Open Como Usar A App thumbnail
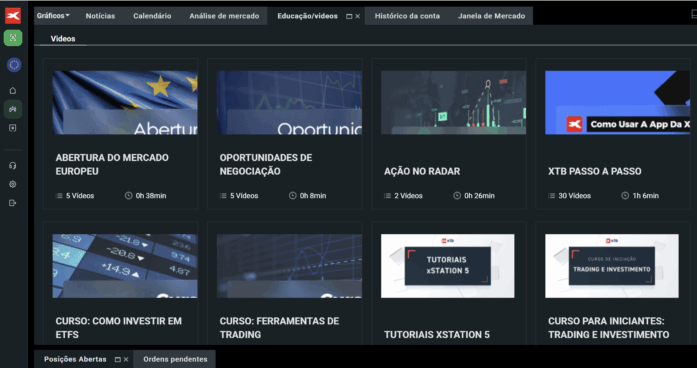This screenshot has height=368, width=697. coord(617,103)
